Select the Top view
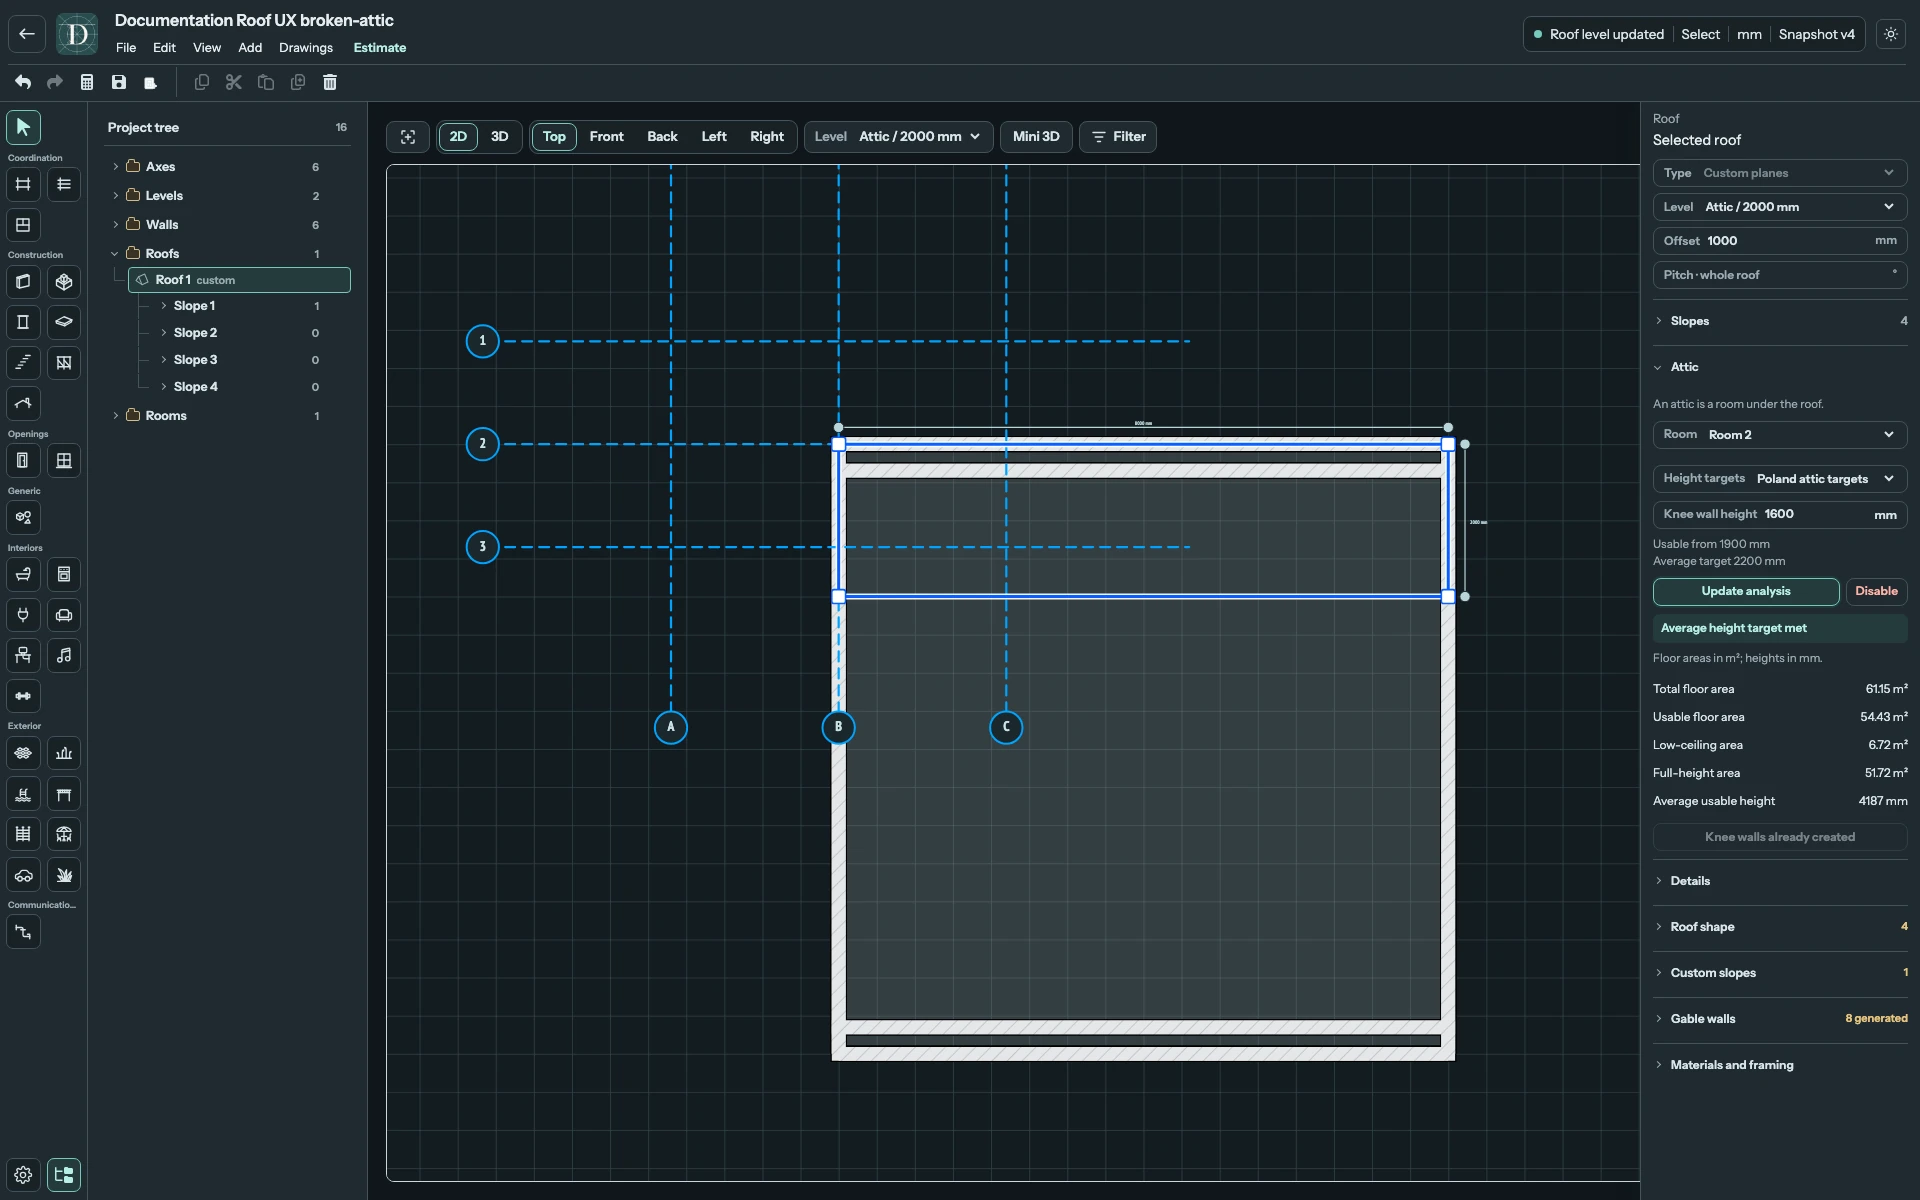 click(x=554, y=137)
